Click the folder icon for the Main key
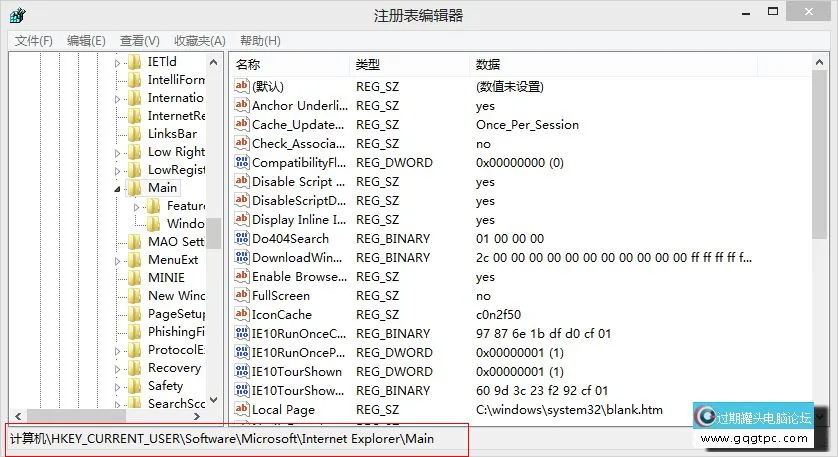This screenshot has height=457, width=838. (x=135, y=187)
